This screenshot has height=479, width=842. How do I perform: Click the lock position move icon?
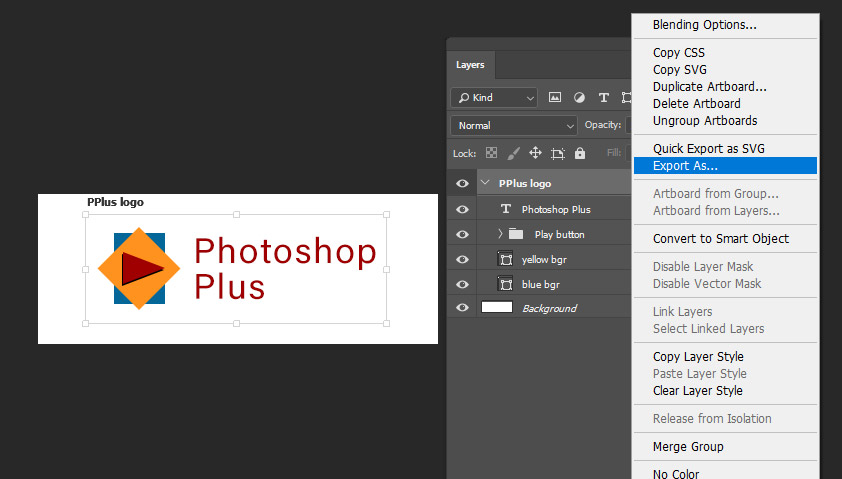tap(535, 153)
